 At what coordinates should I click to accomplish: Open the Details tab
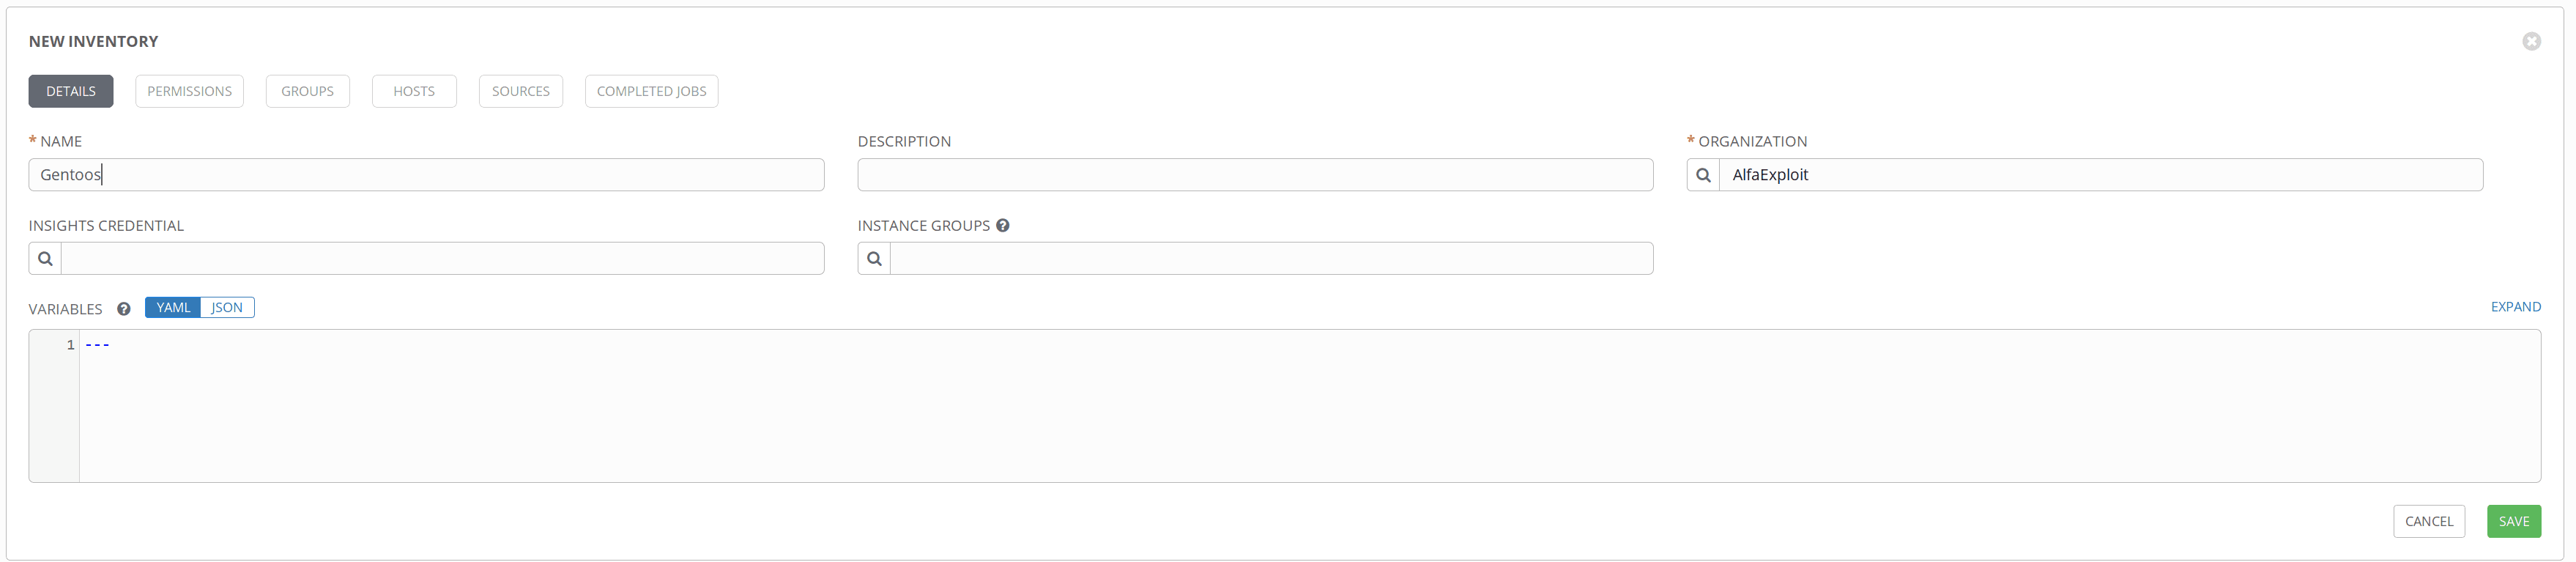(x=71, y=91)
